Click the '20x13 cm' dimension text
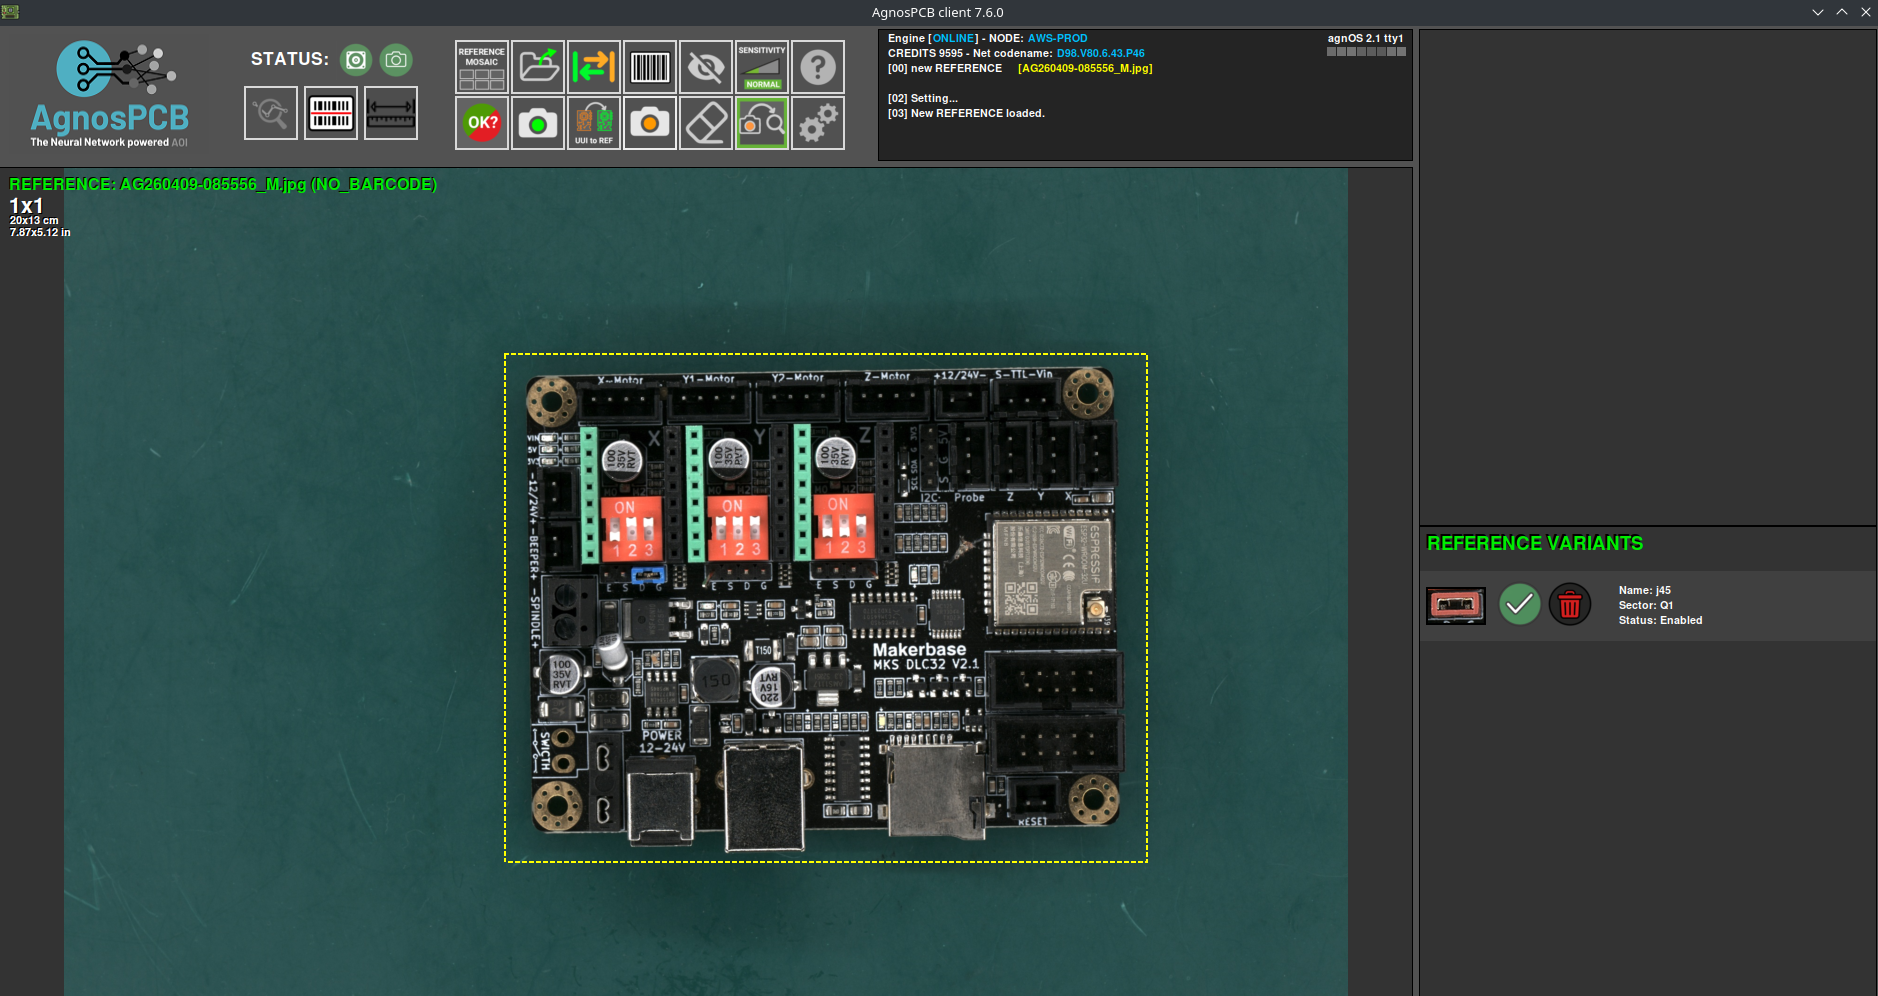The image size is (1878, 996). click(x=34, y=220)
